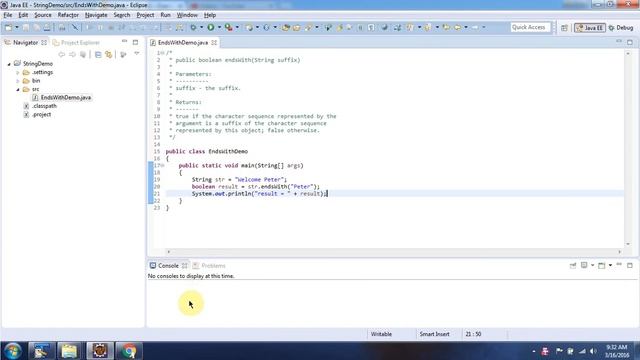Collapse the comment fold marker at line 1

162,53
